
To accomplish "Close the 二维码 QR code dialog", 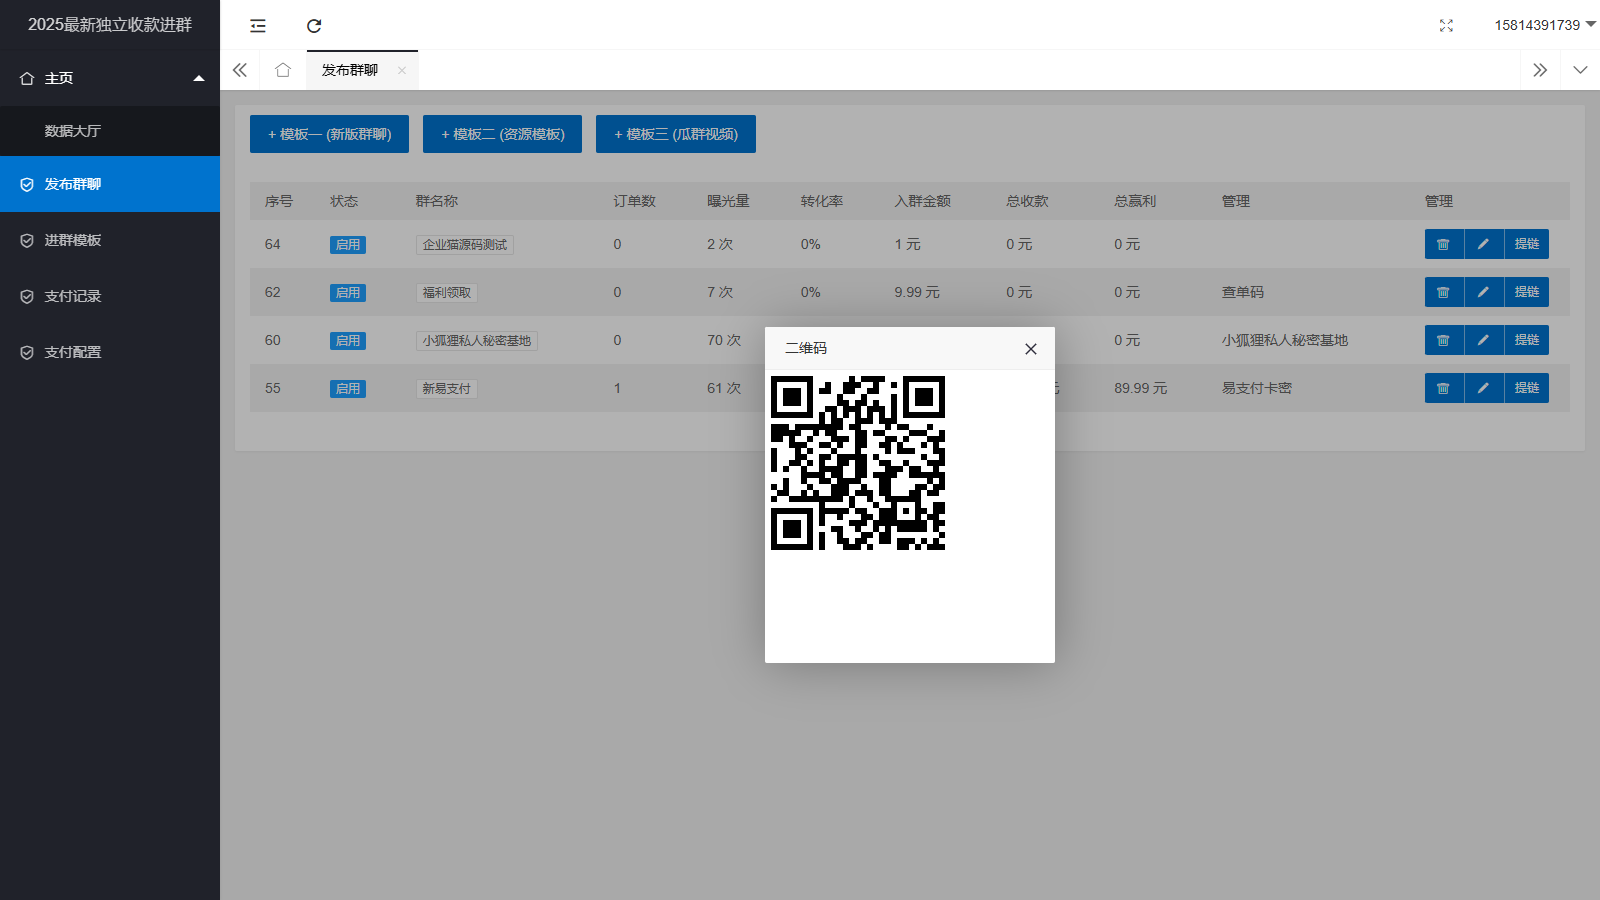I will (1030, 349).
